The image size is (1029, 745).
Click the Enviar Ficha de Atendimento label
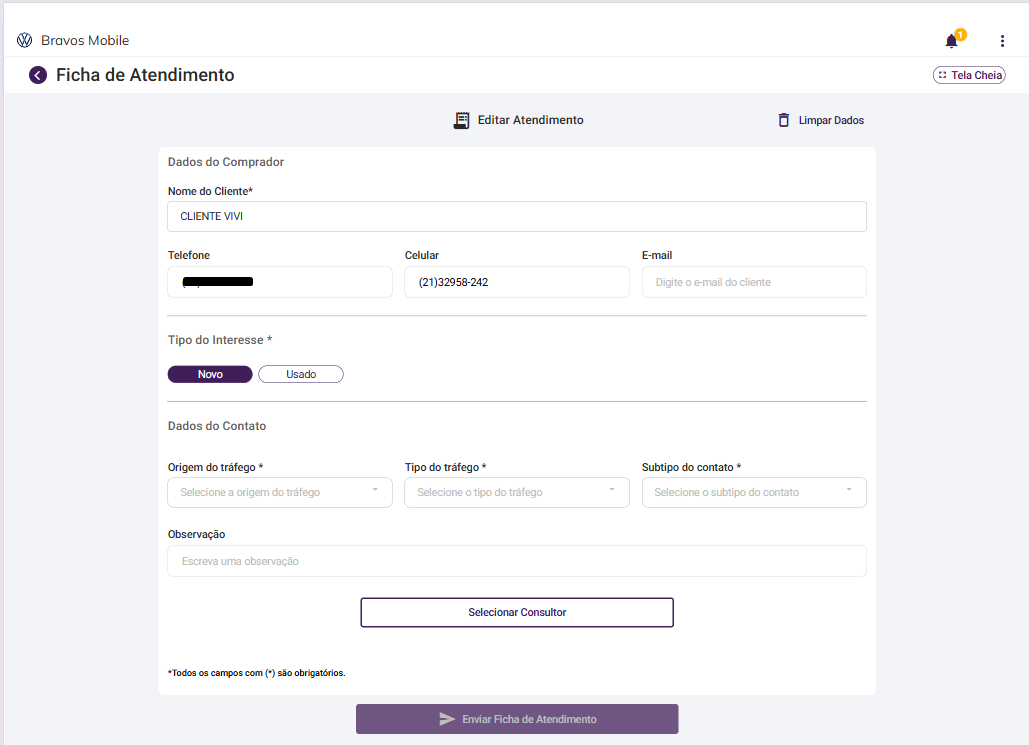coord(529,719)
